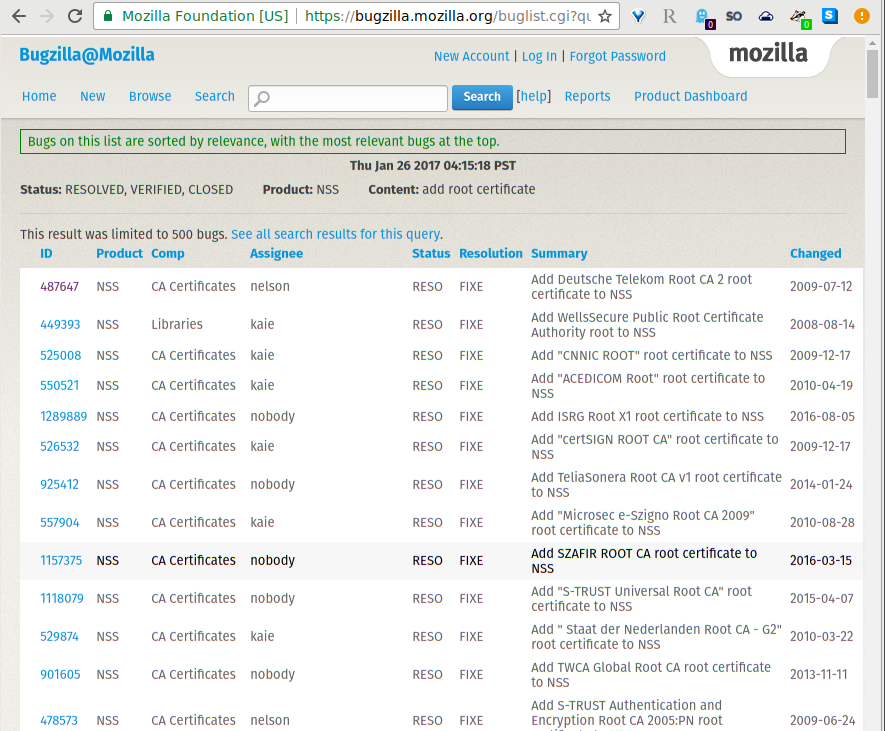Sort the list by Summary column

click(559, 254)
